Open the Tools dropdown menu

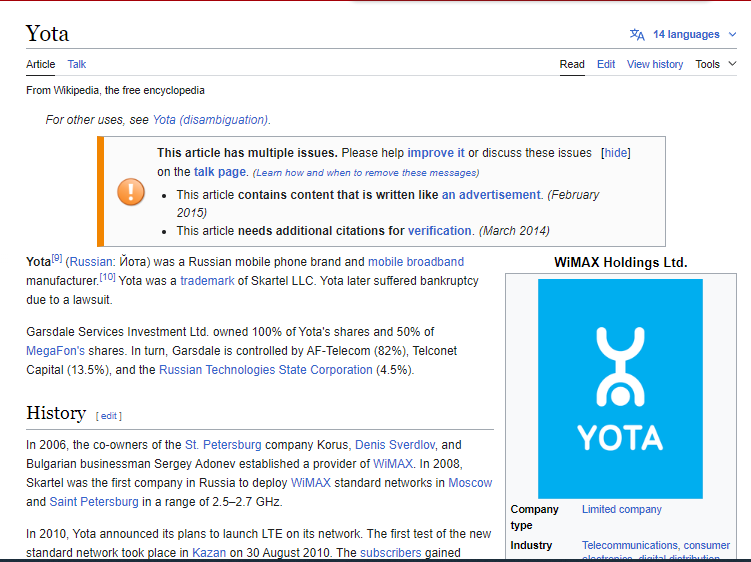tap(716, 64)
